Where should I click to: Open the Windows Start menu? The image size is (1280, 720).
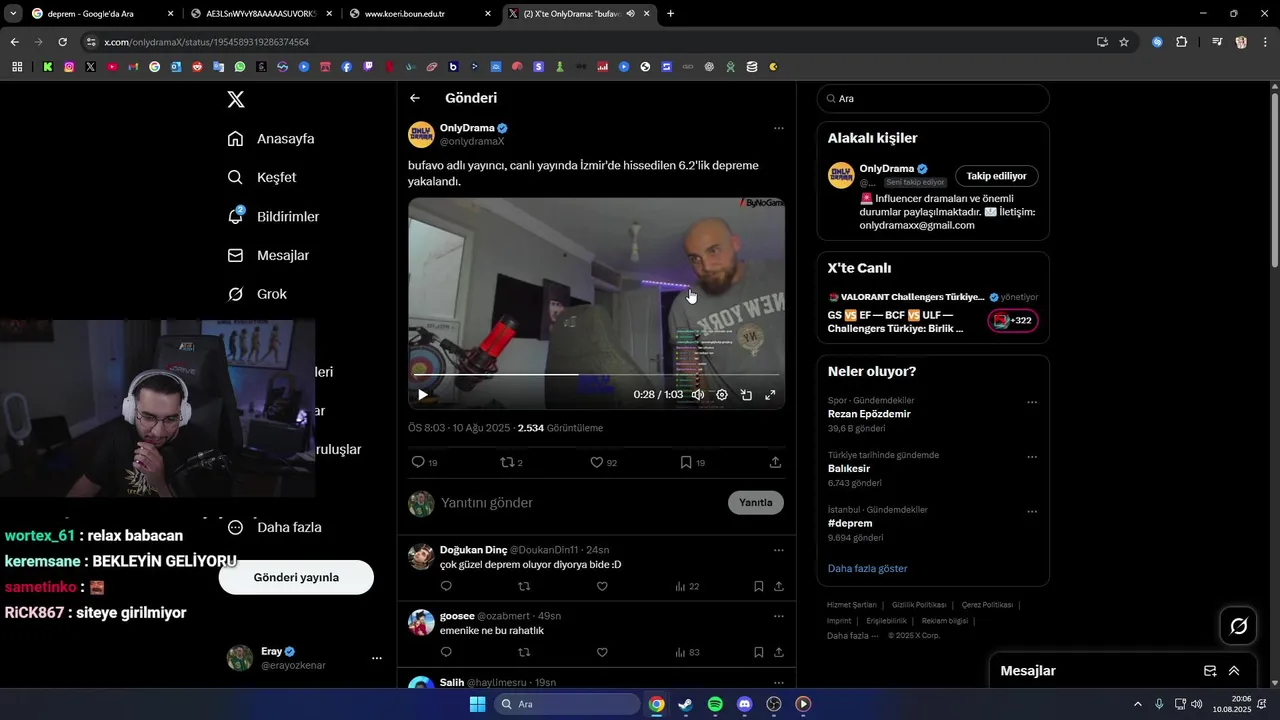(x=477, y=704)
